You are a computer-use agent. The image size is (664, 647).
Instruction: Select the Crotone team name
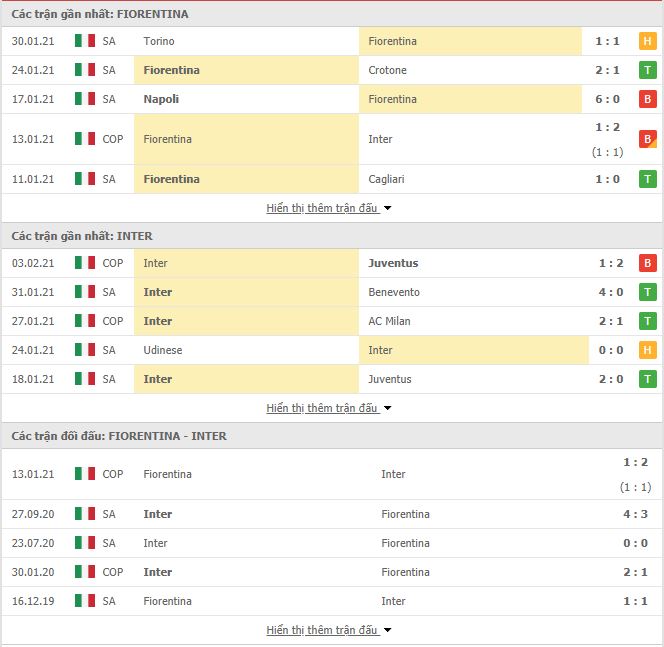pos(387,70)
